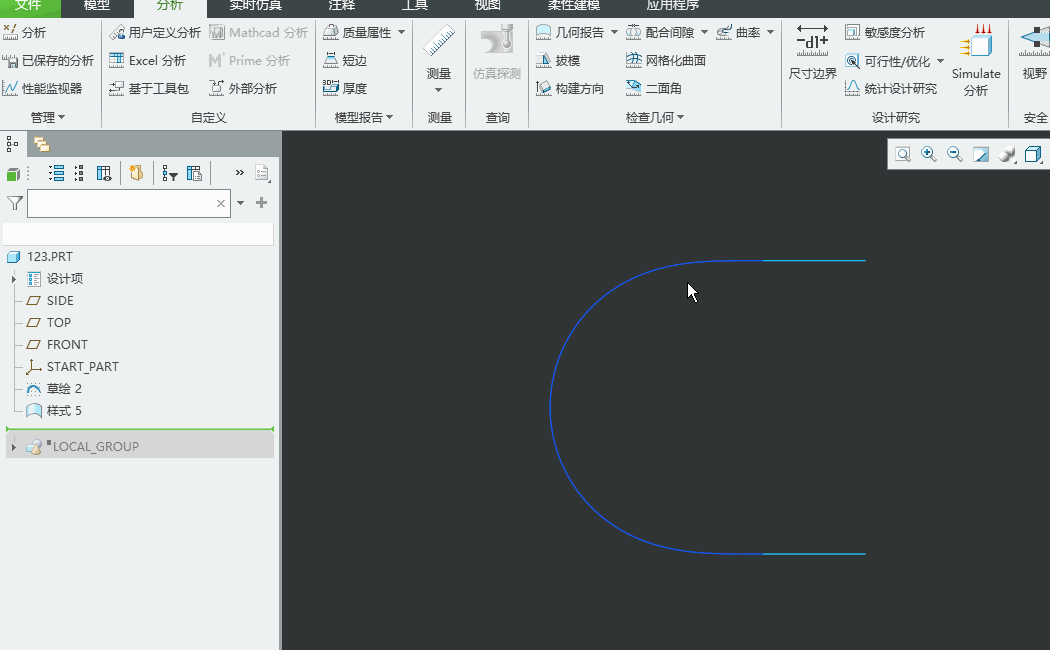Click the Refit zoom icon in graphics toolbar

pyautogui.click(x=903, y=155)
